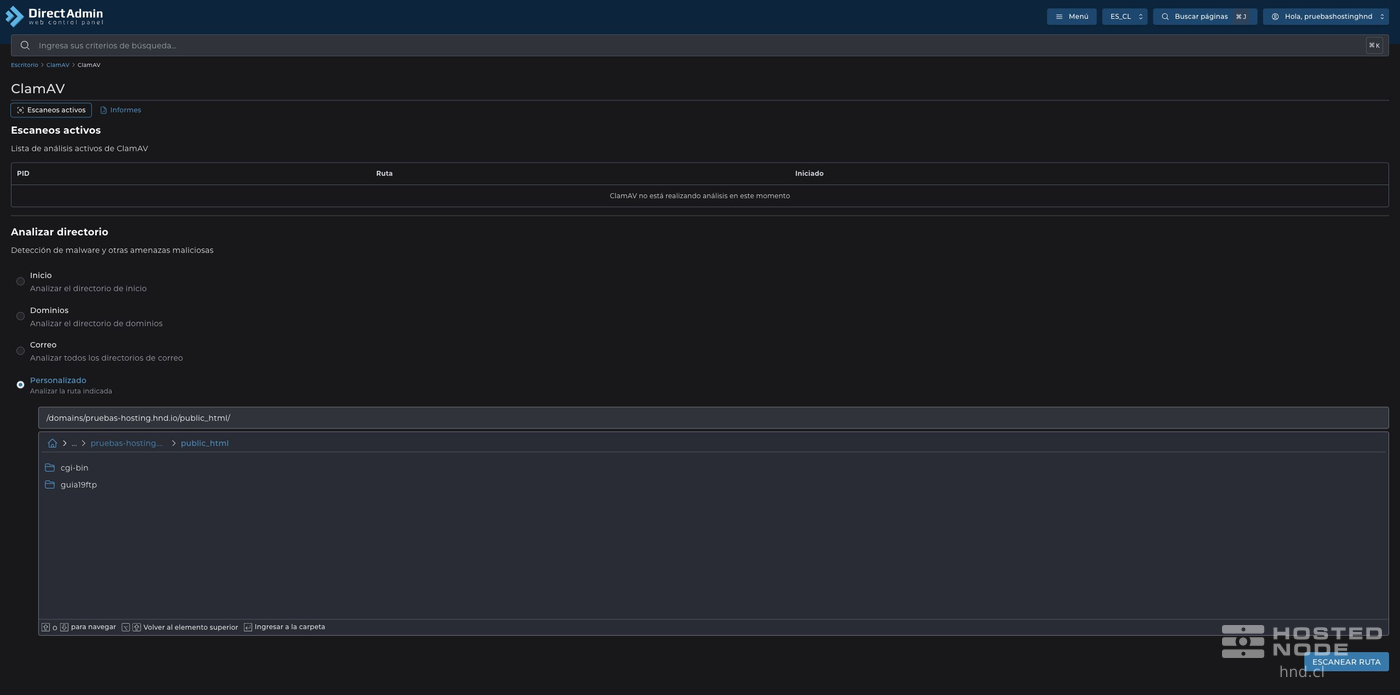
Task: Click the DirectAdmin logo
Action: 54,16
